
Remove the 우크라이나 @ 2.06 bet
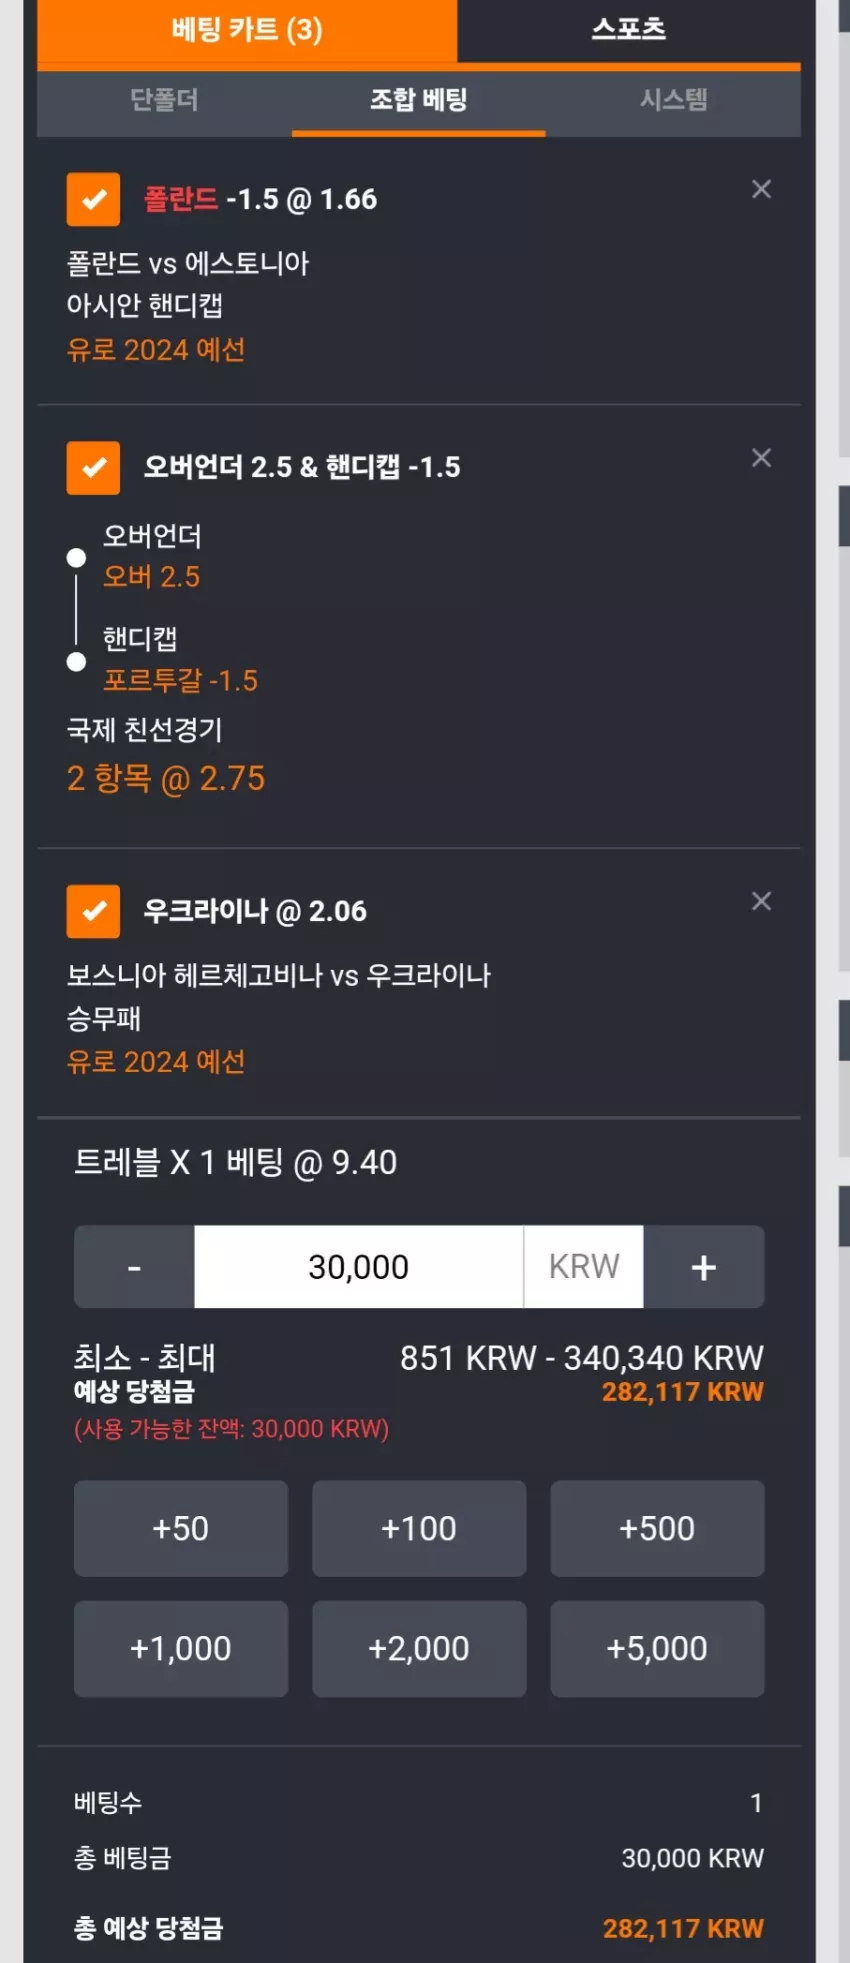pos(761,901)
